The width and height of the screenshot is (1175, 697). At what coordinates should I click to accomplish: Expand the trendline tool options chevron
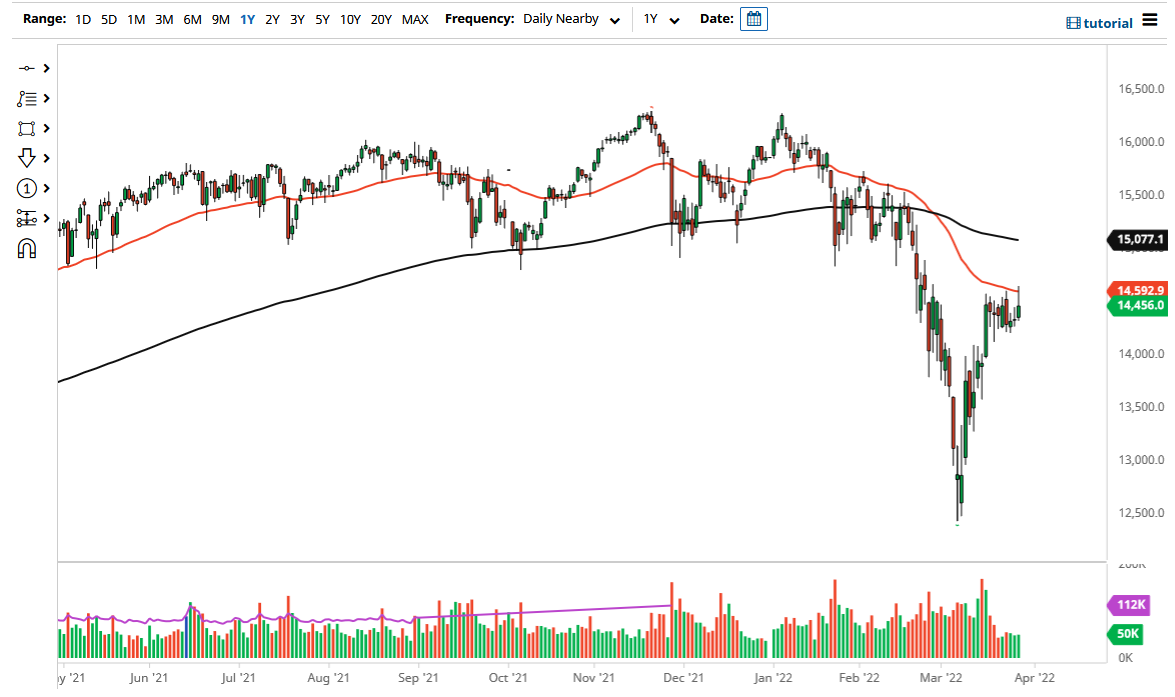point(44,68)
